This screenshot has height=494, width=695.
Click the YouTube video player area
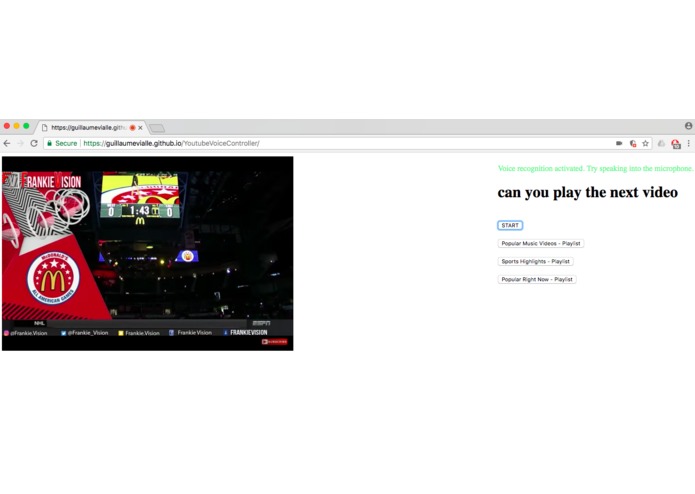pyautogui.click(x=148, y=253)
